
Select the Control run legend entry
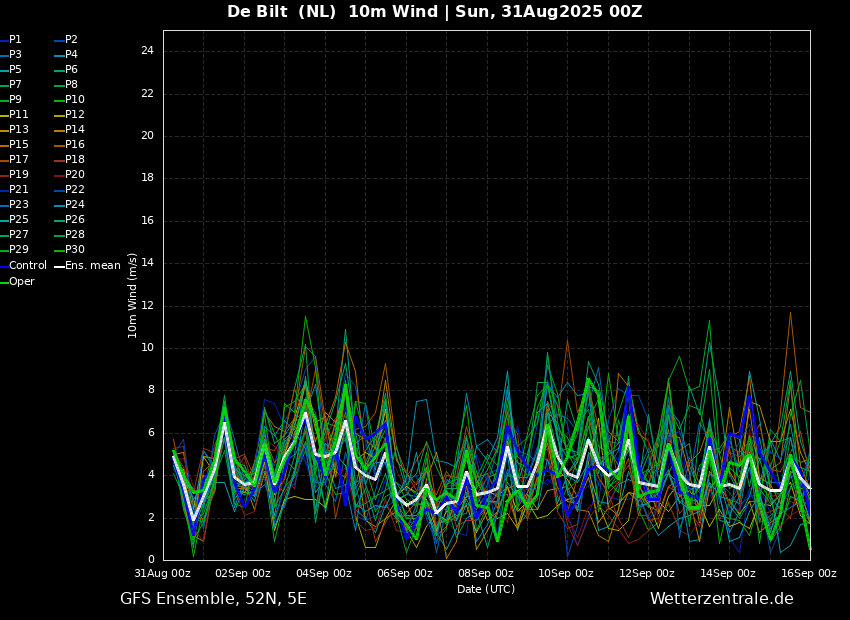click(x=27, y=266)
